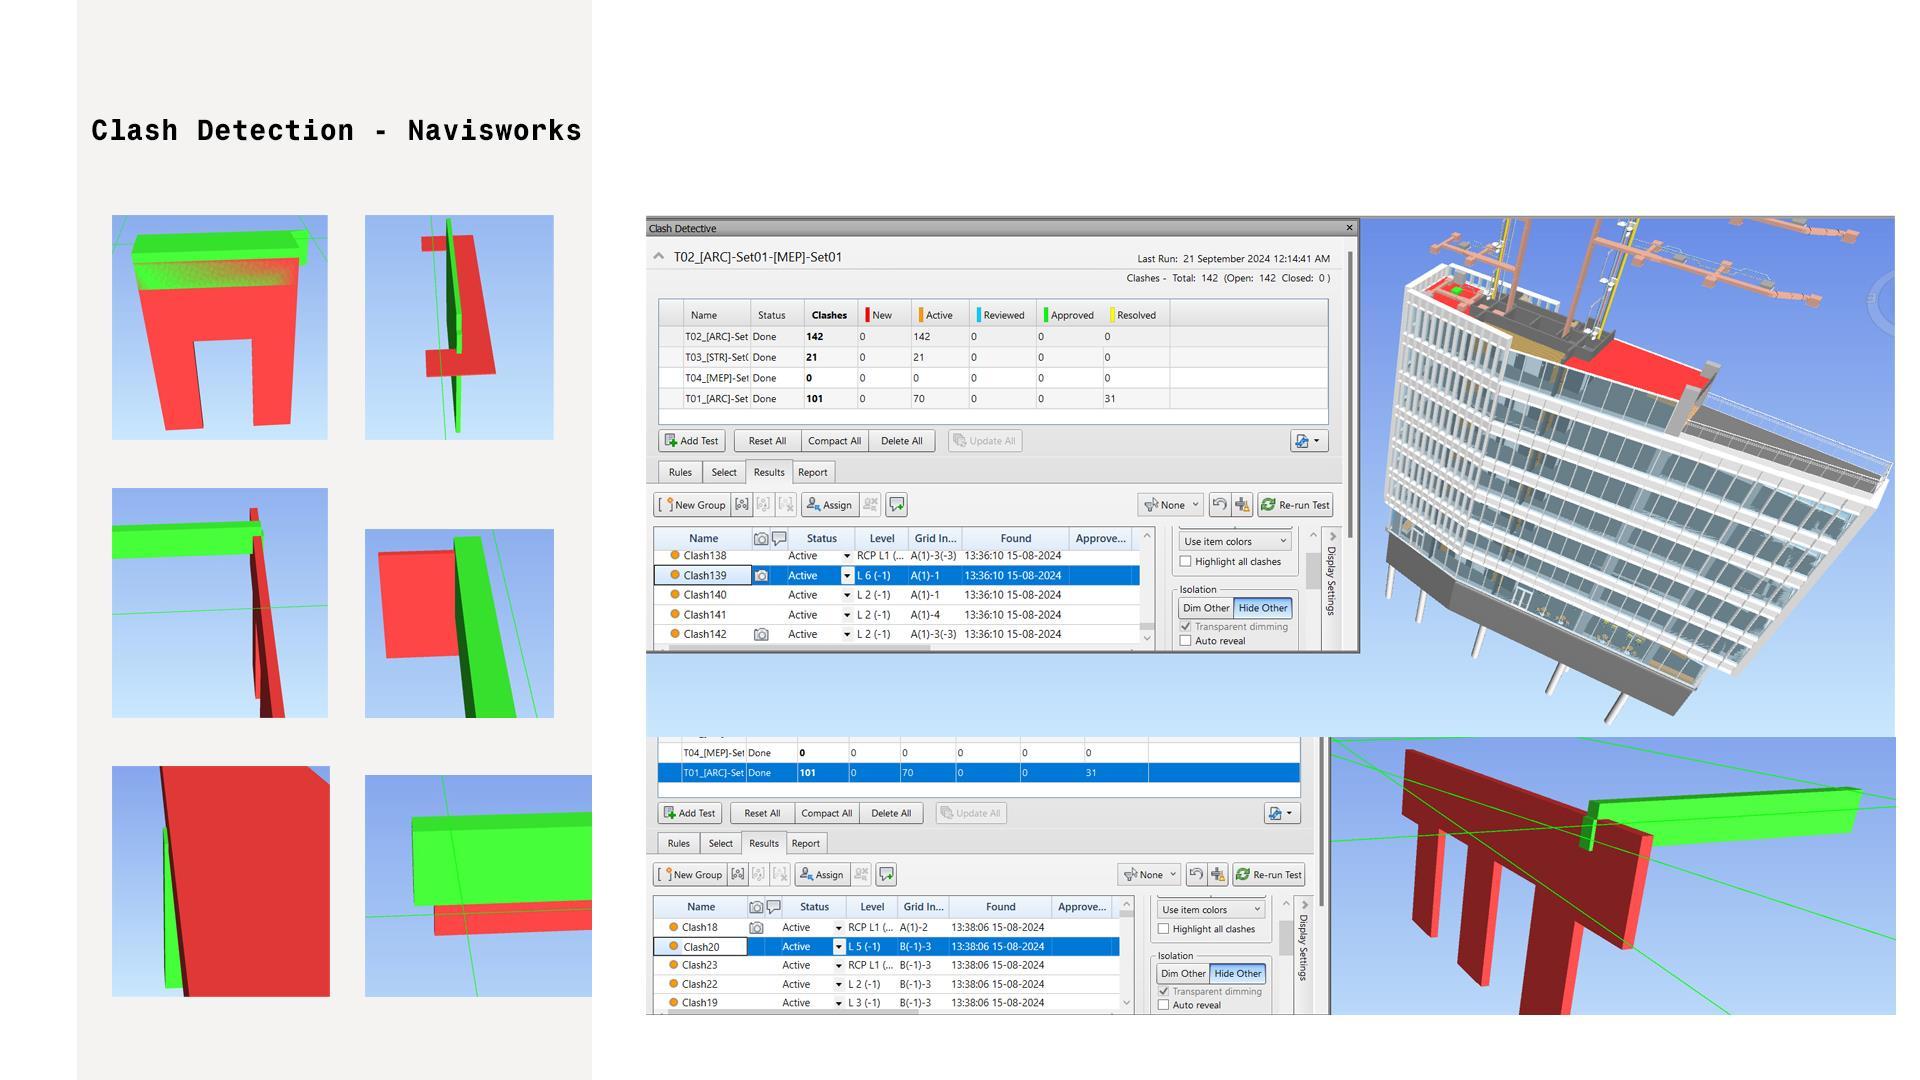Open upper Use item colors dropdown

1235,541
